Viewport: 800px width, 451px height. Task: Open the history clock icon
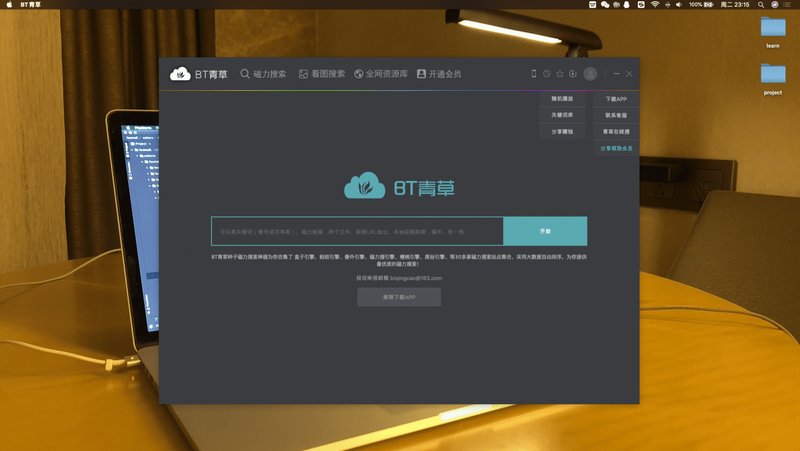coord(546,73)
